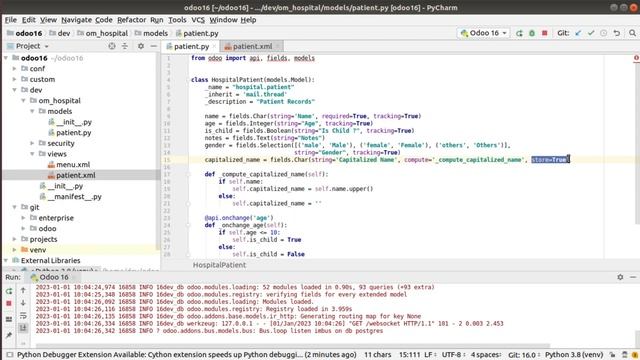Open the Tools menu
The width and height of the screenshot is (640, 360).
tap(177, 20)
